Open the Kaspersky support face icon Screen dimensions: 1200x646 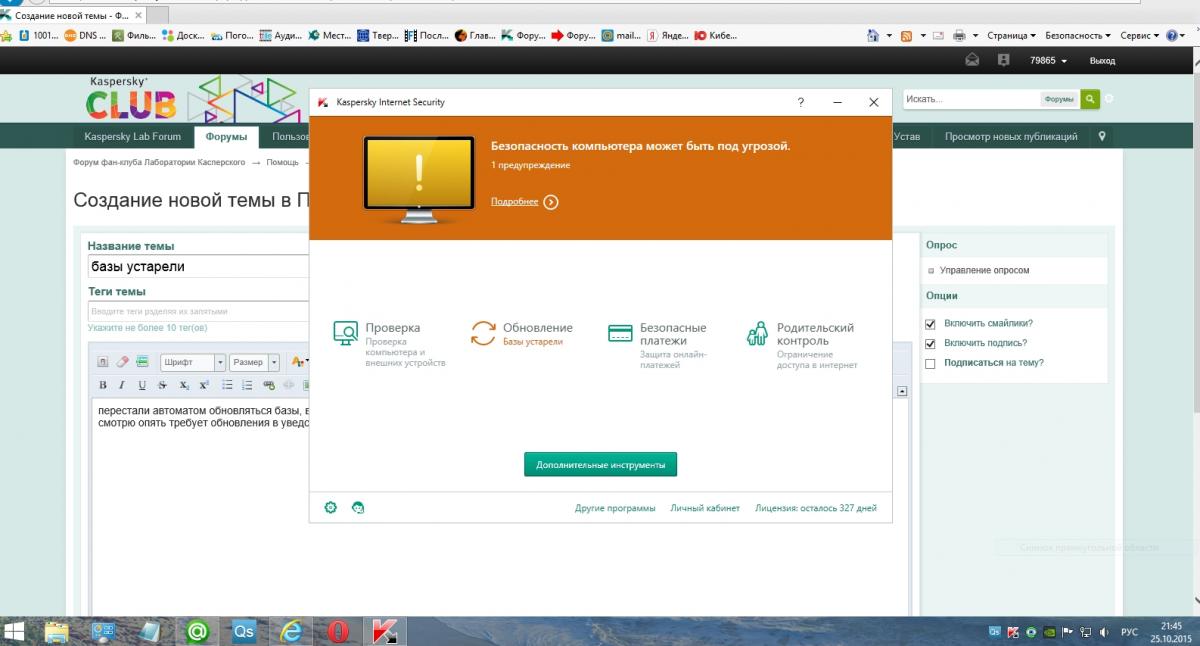[358, 508]
